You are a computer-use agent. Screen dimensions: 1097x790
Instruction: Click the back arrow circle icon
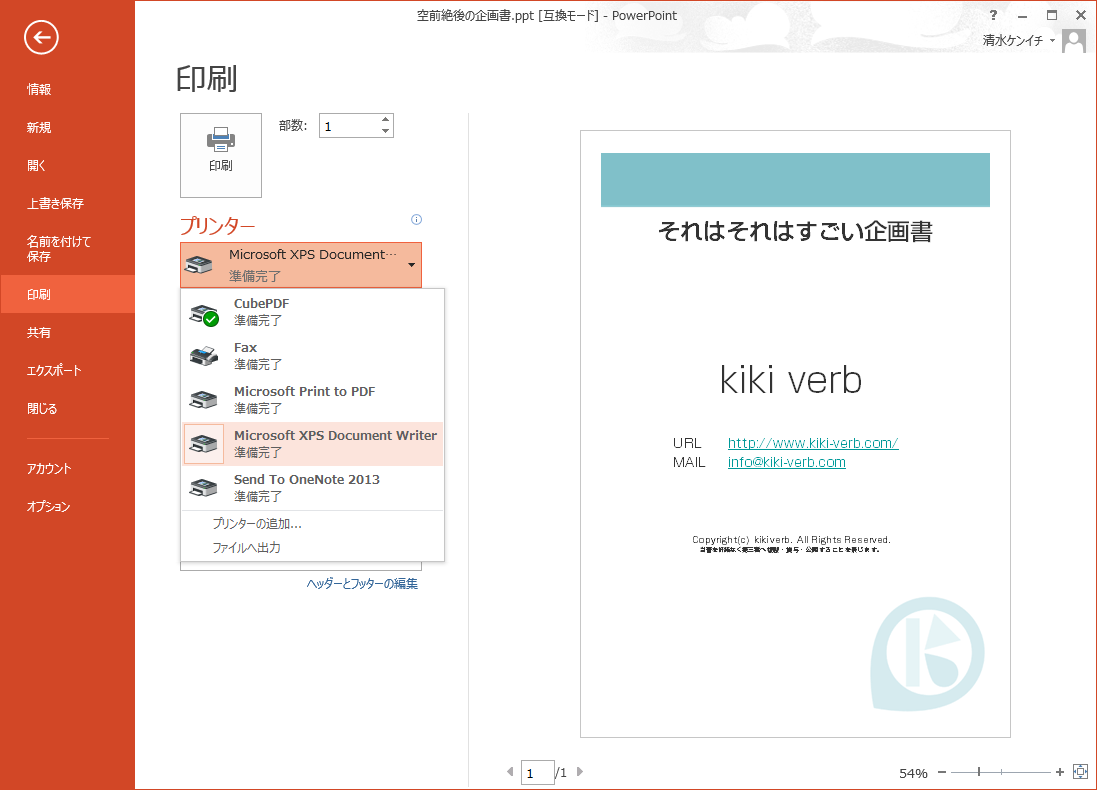pos(41,38)
